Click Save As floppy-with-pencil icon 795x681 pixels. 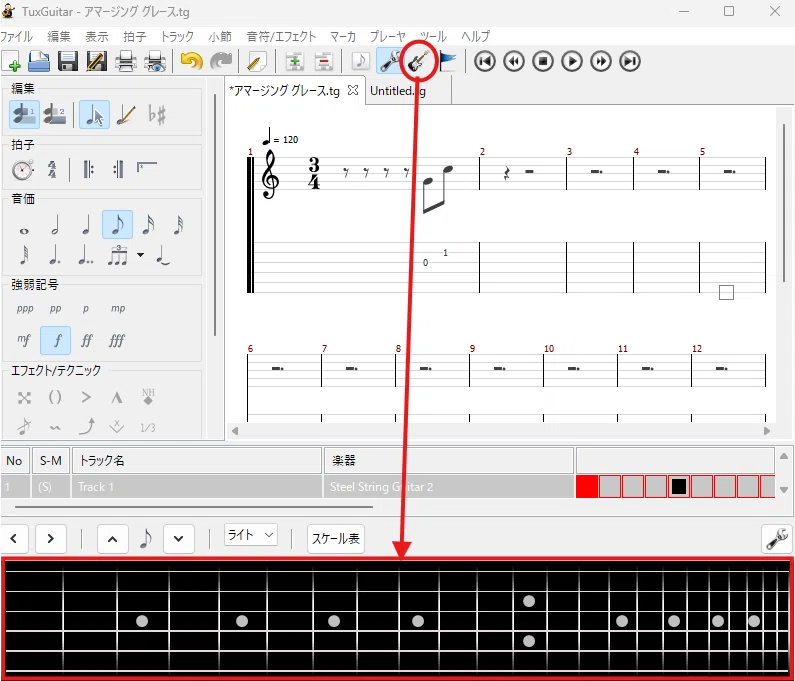[x=96, y=61]
